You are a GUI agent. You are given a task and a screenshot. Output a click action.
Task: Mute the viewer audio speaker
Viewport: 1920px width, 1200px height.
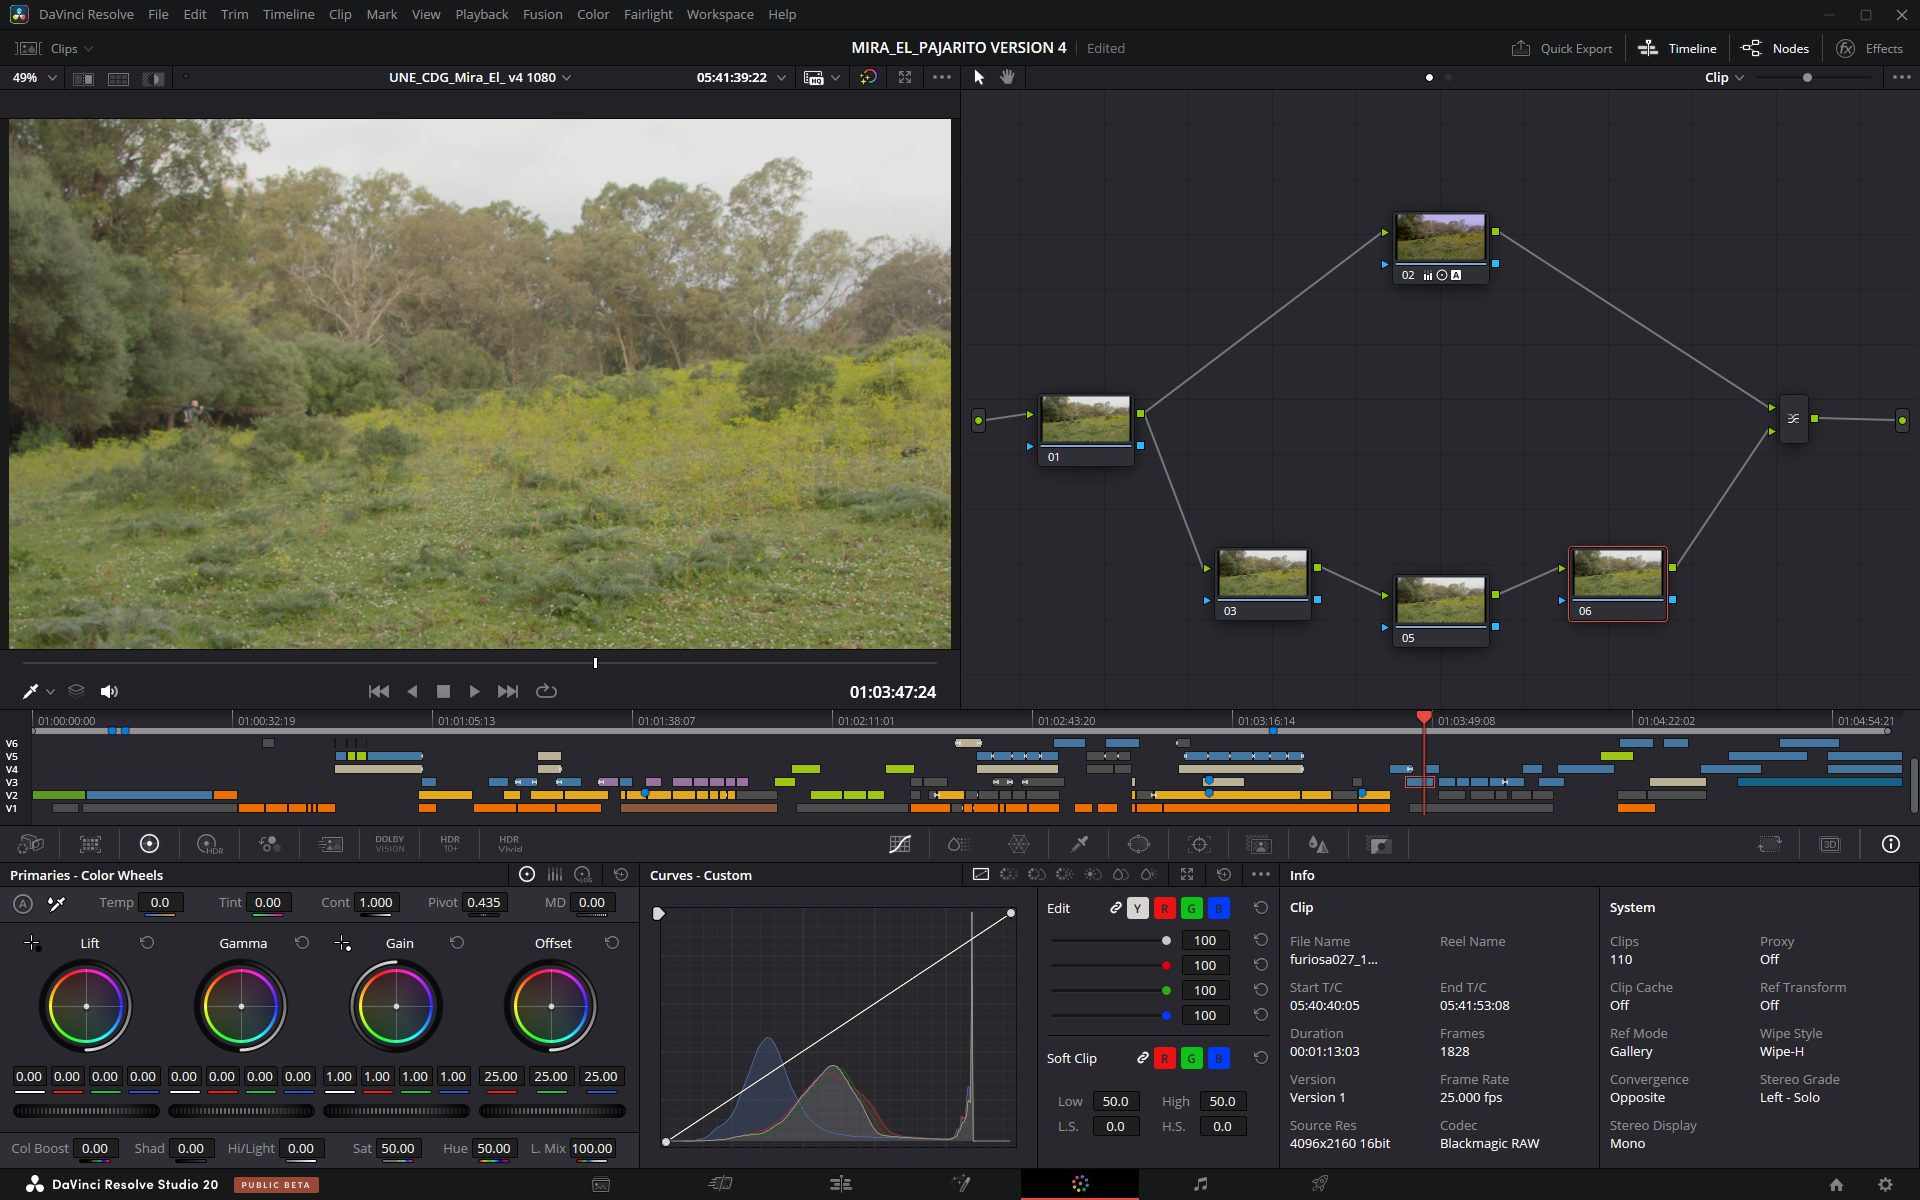pyautogui.click(x=109, y=691)
